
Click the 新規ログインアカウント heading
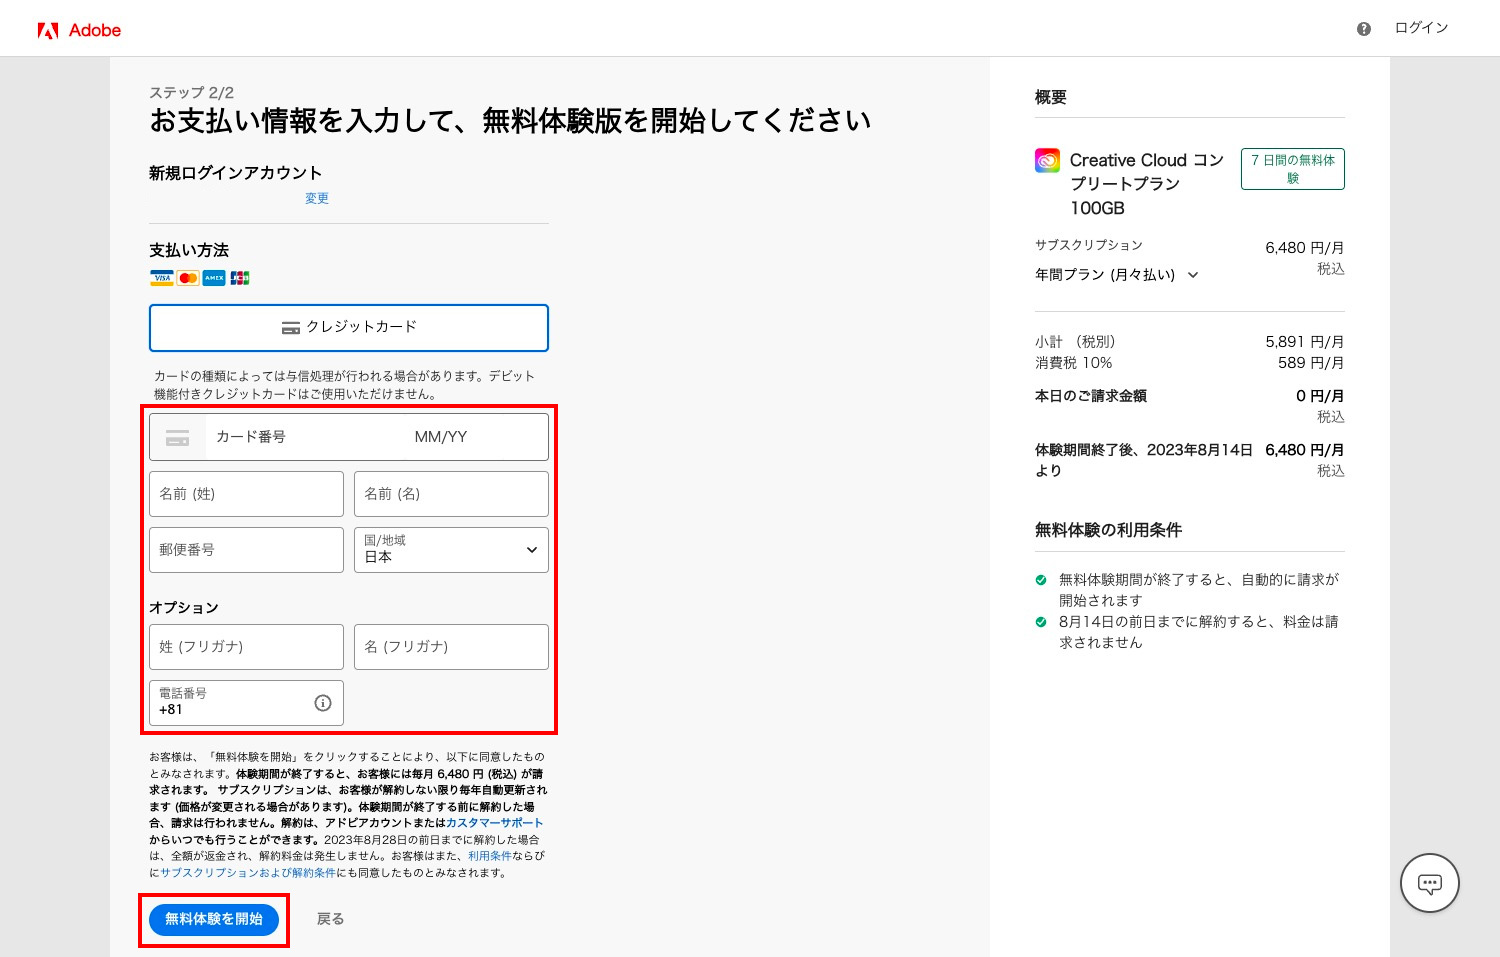(x=235, y=173)
